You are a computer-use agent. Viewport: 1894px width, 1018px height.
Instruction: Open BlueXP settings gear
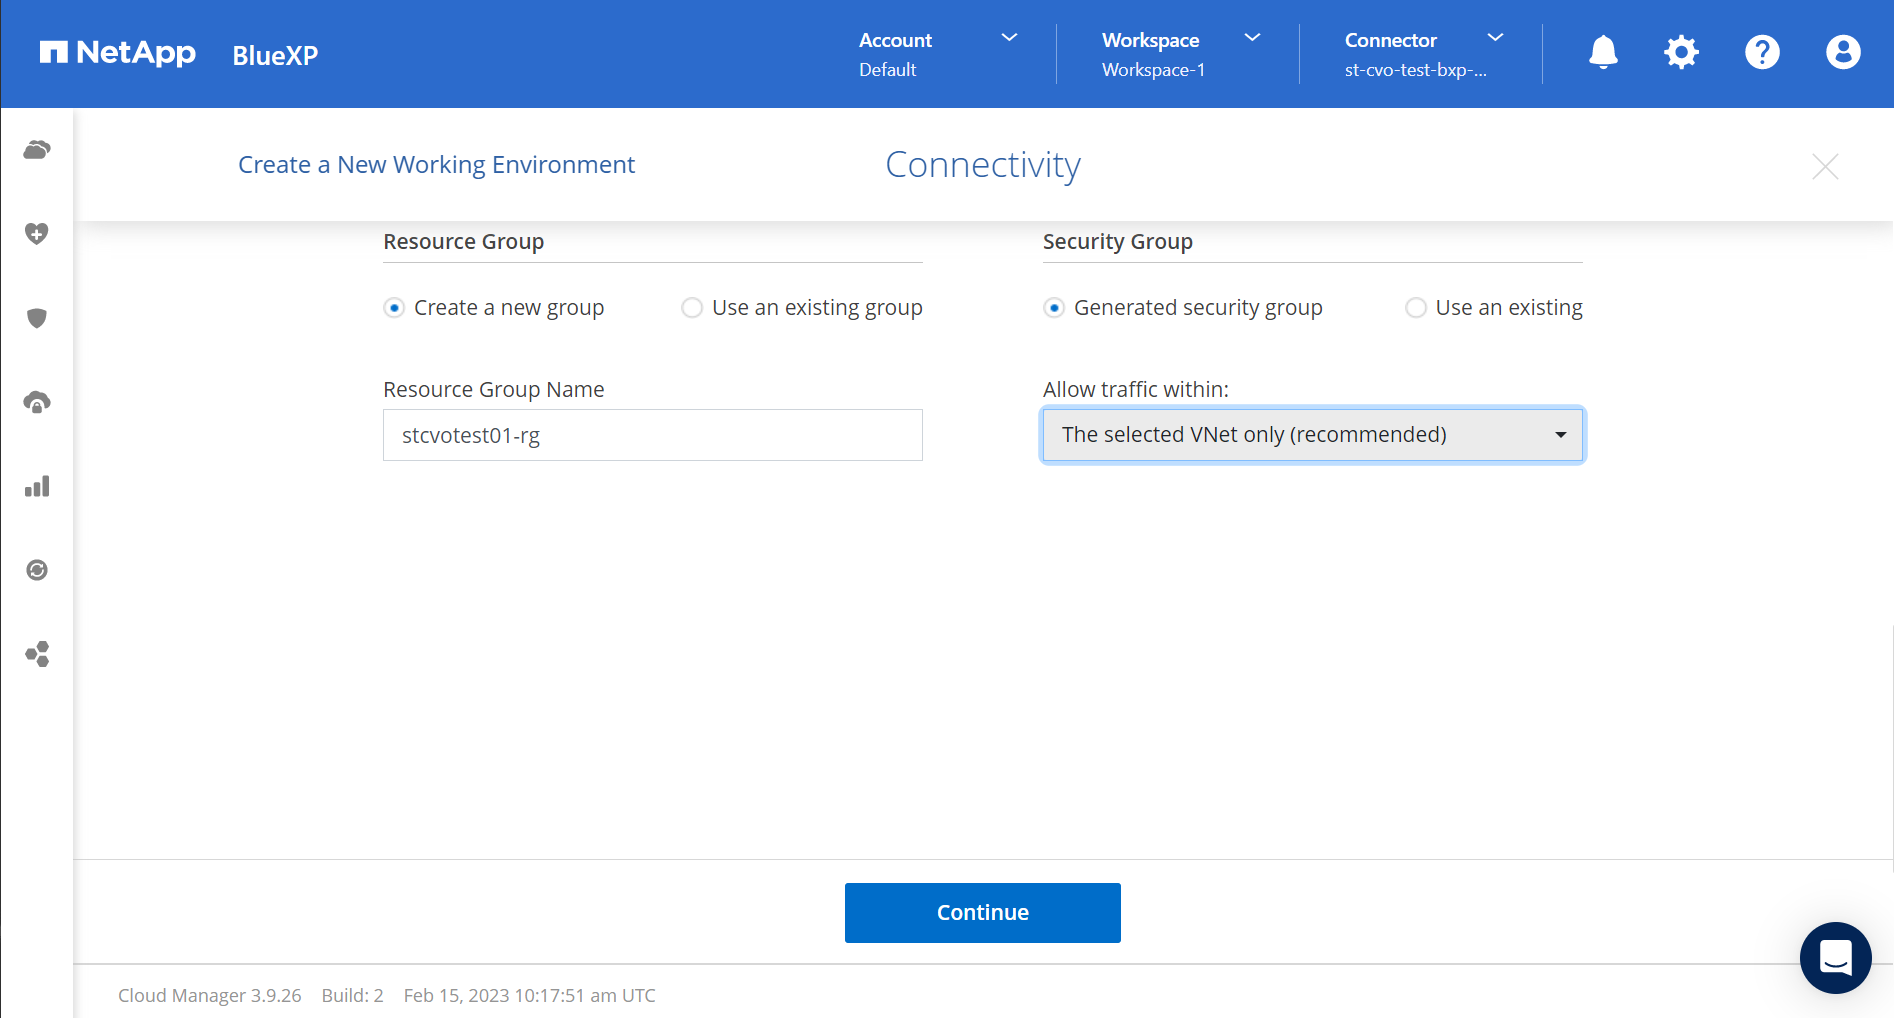coord(1681,52)
